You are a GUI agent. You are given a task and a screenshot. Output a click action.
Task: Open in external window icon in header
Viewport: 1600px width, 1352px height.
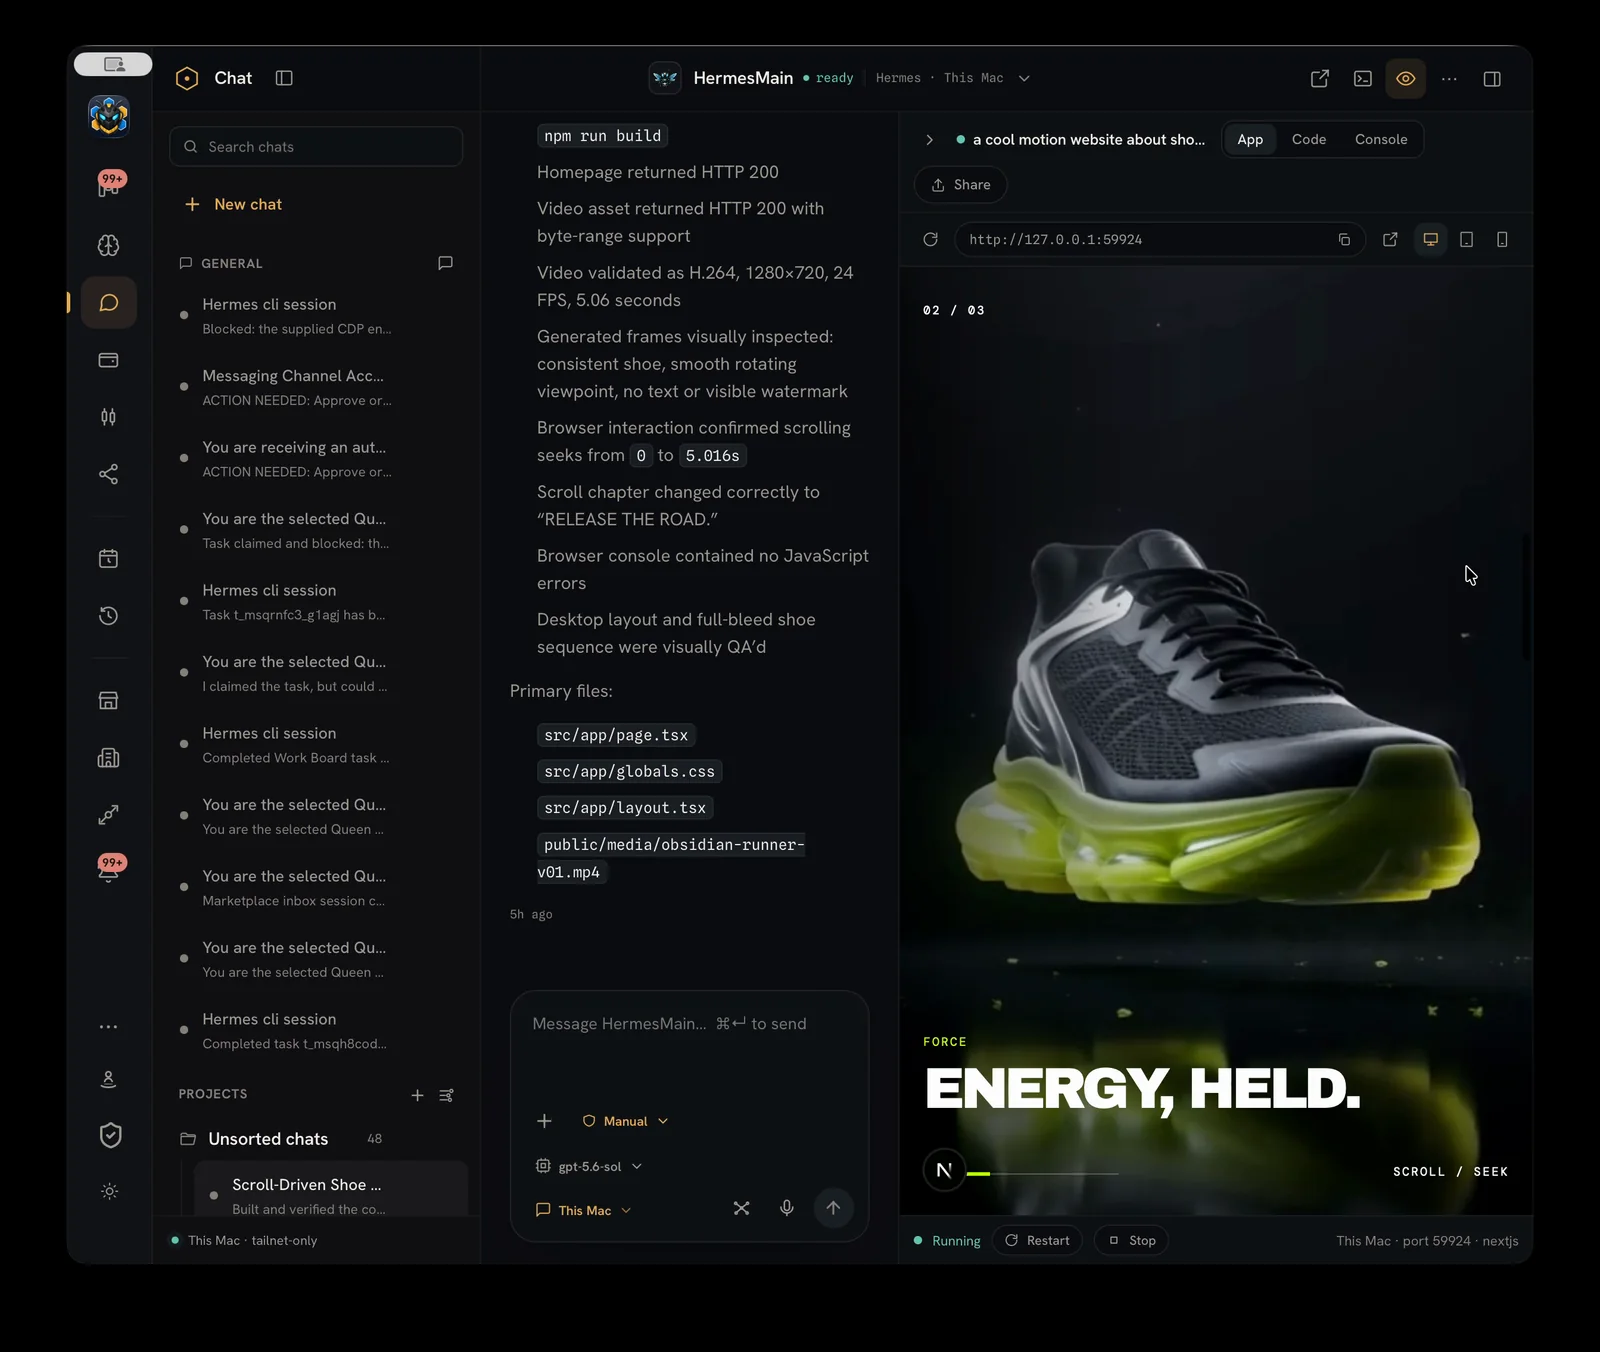1320,78
